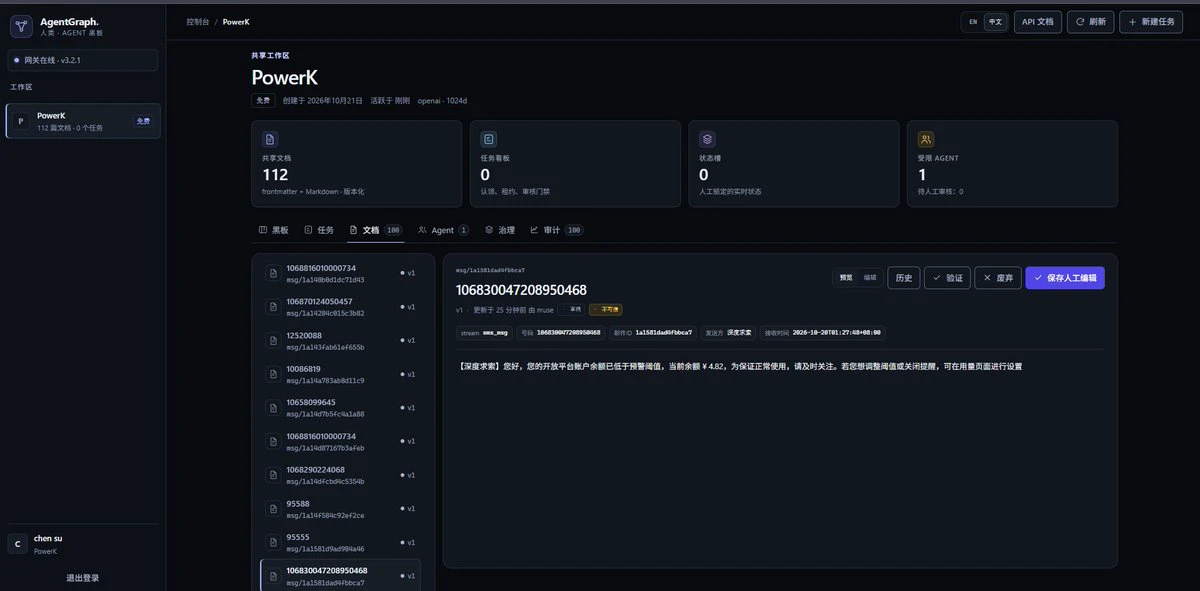Select the 文档 tab
Screen dimensions: 1200x591
coord(376,230)
